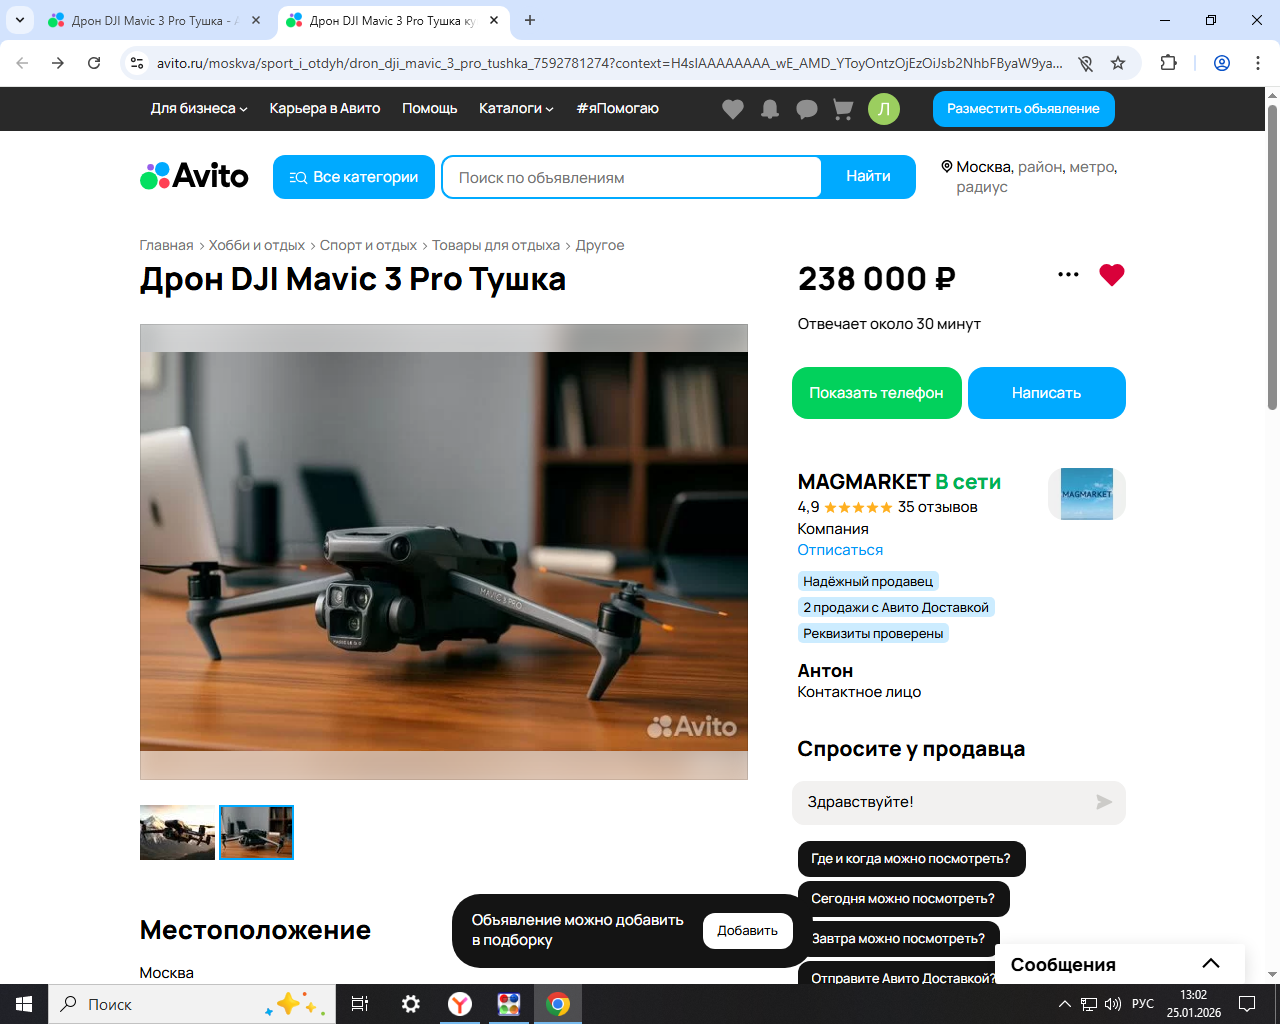Open Другое breadcrumb
This screenshot has height=1024, width=1280.
600,245
